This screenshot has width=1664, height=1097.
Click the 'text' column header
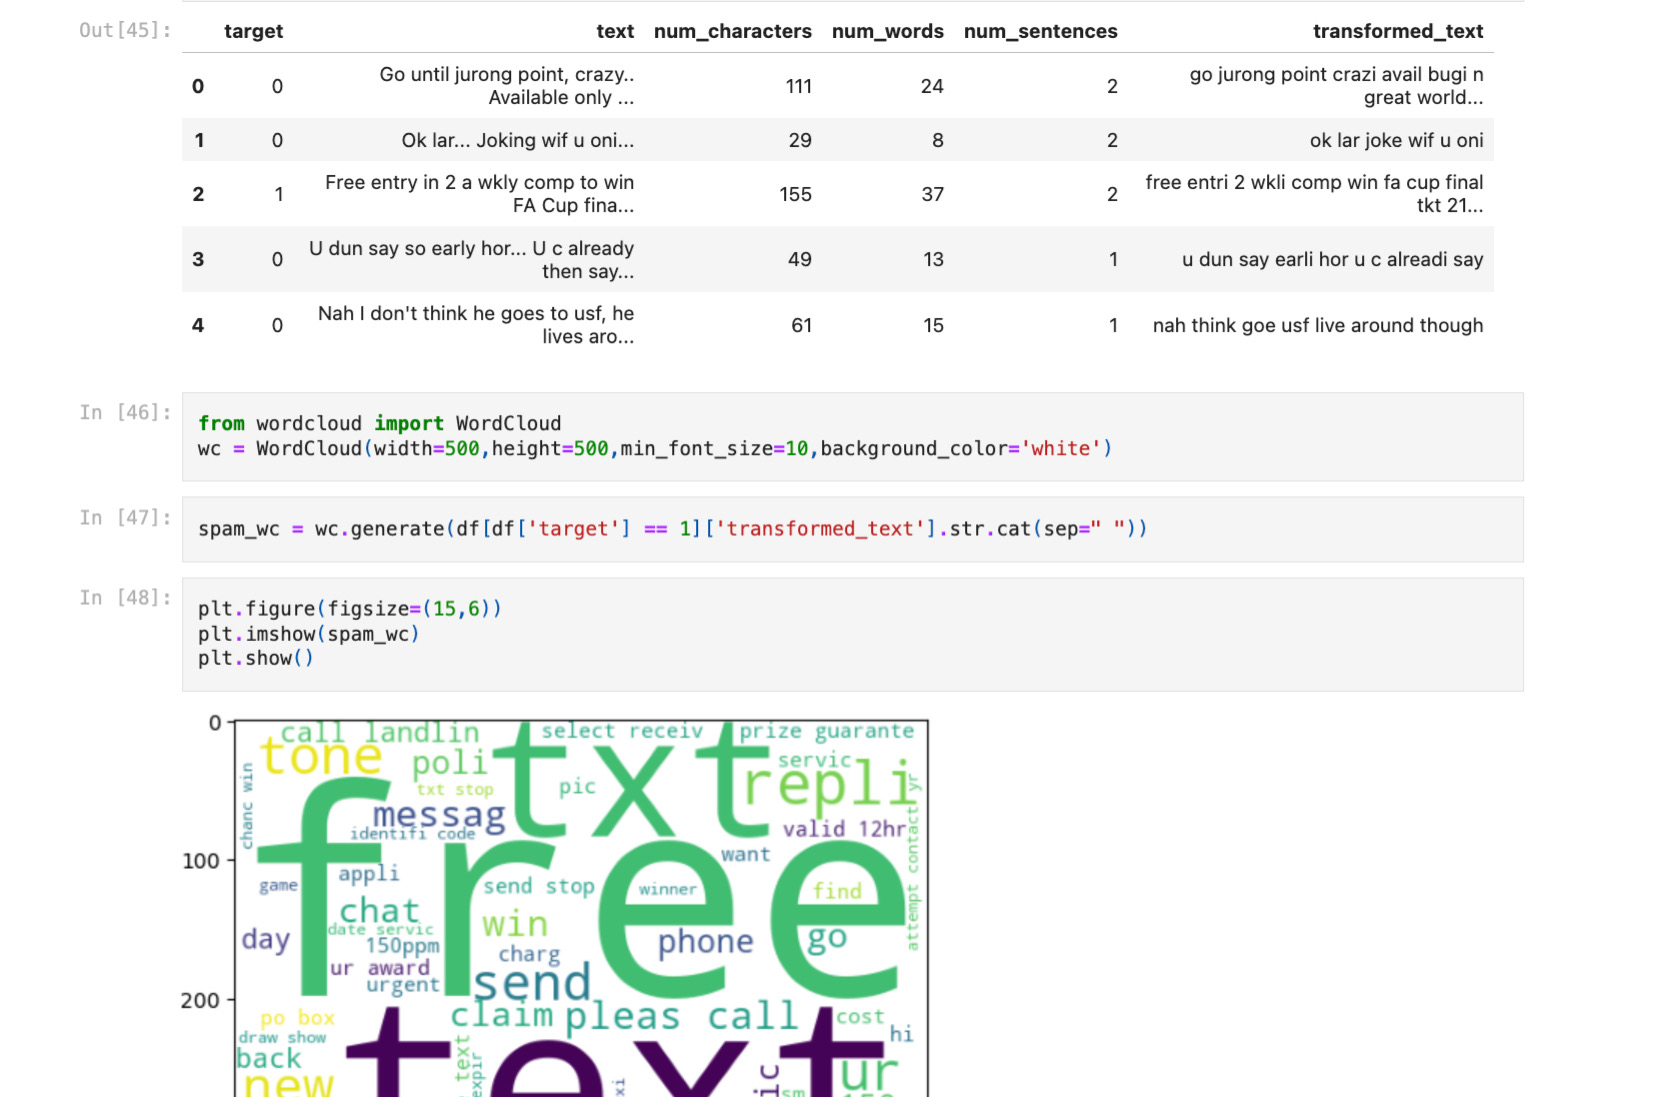(615, 31)
